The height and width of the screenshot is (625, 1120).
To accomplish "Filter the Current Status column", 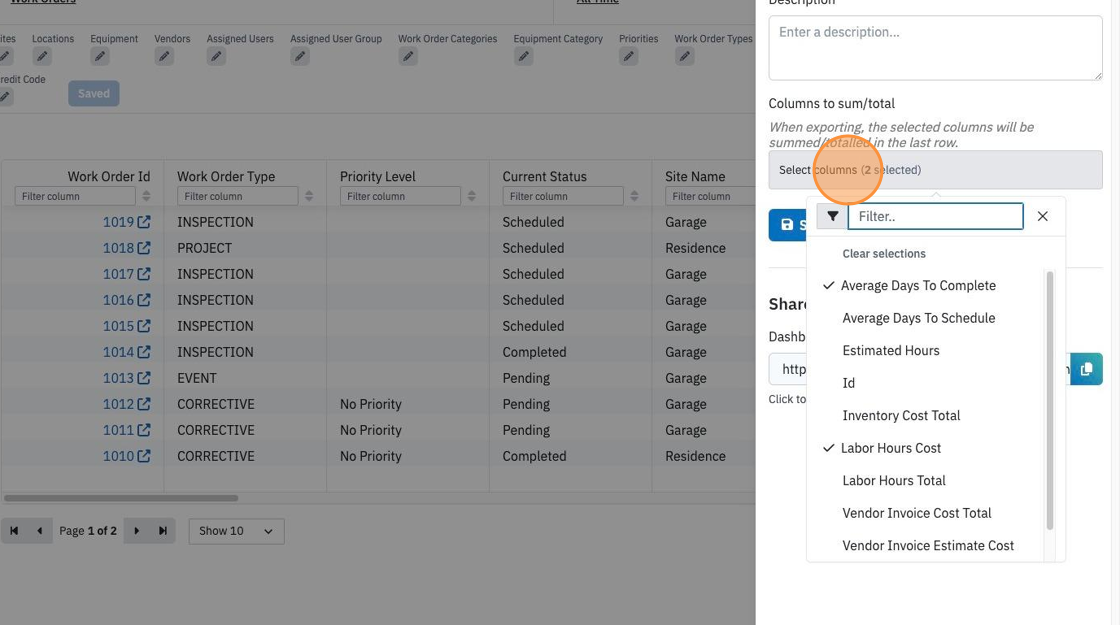I will [563, 196].
